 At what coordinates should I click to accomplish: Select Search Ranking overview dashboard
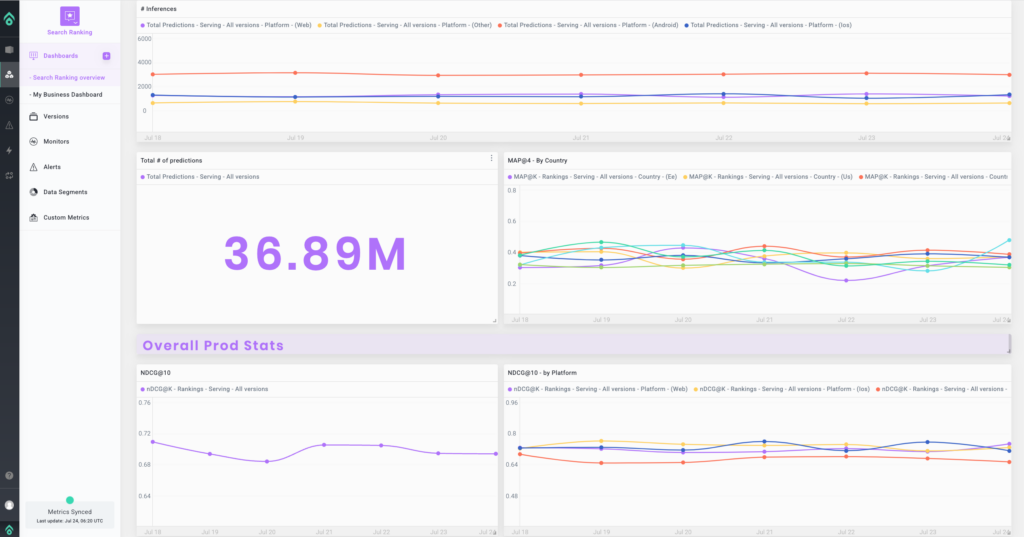tap(69, 78)
